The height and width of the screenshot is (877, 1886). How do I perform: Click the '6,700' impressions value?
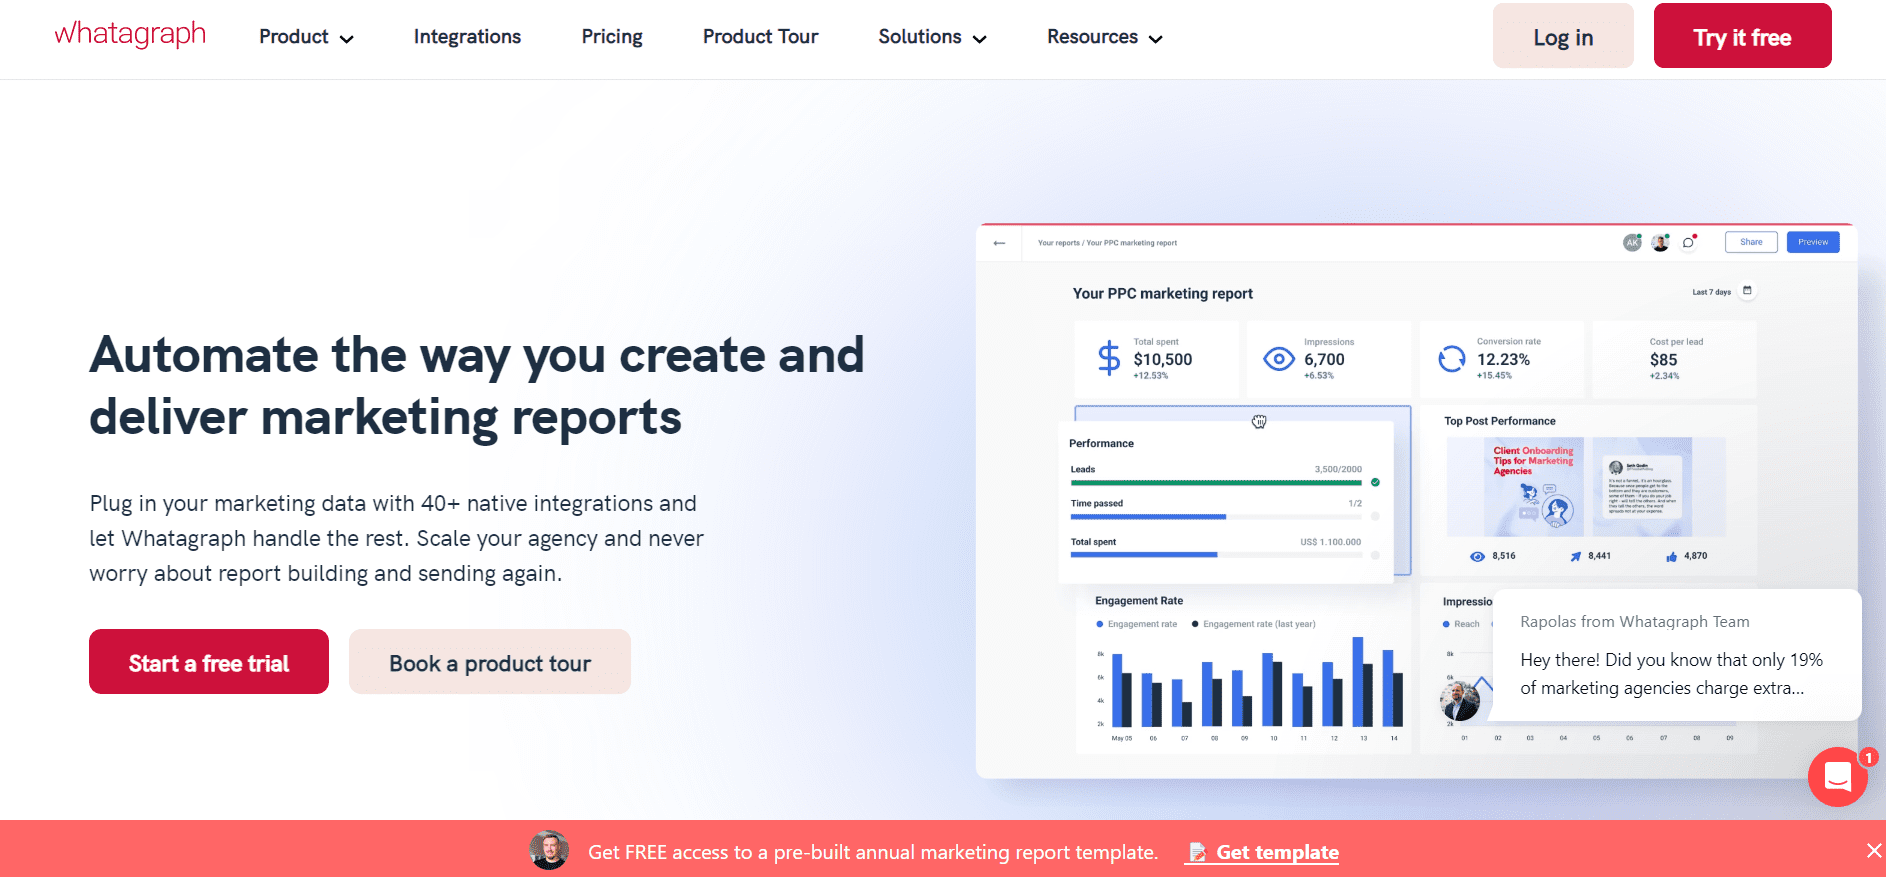[1324, 359]
